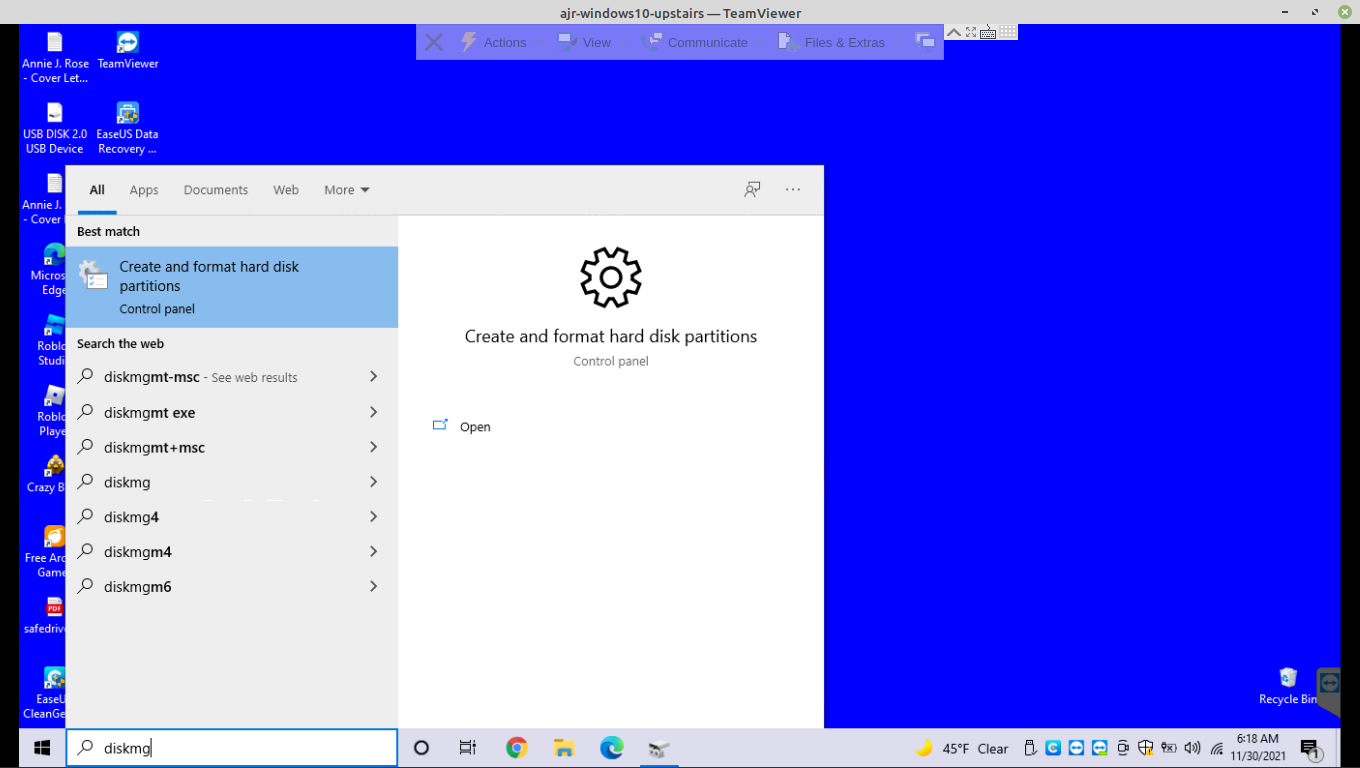Click the Cortana circle icon
The image size is (1360, 768).
tap(421, 748)
